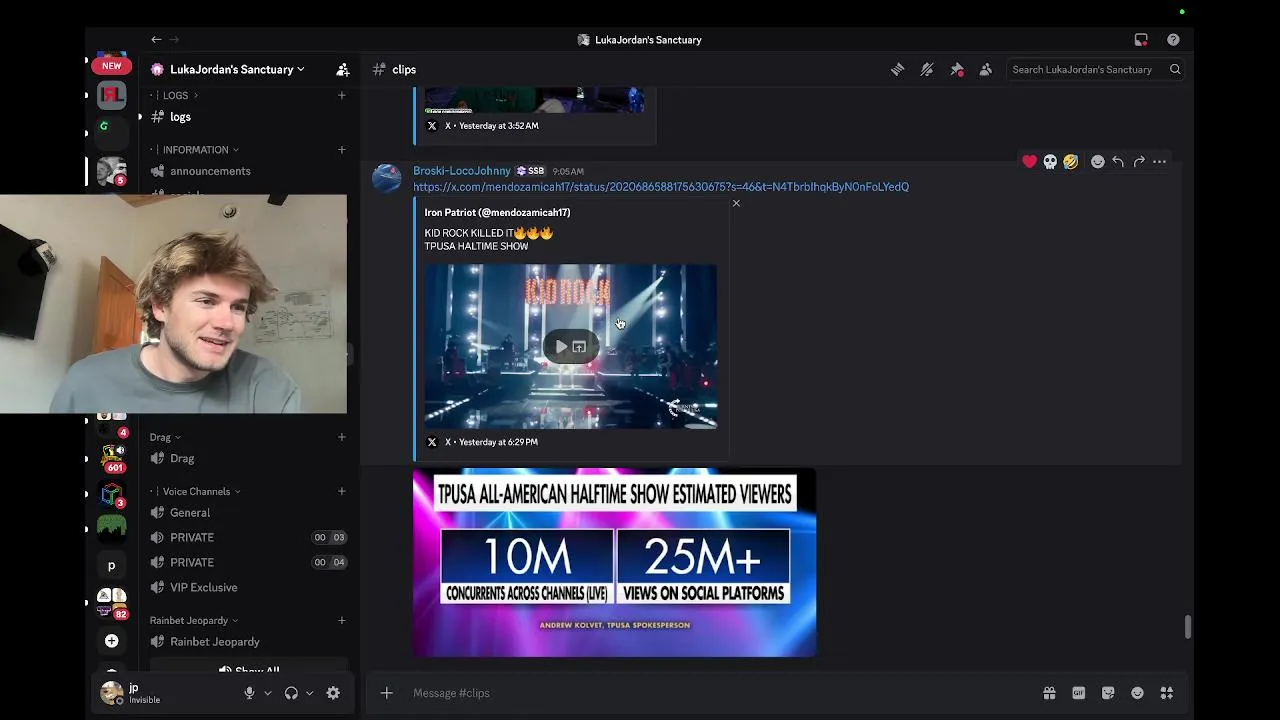Focus the Message #clips input field
This screenshot has width=1280, height=720.
[720, 693]
